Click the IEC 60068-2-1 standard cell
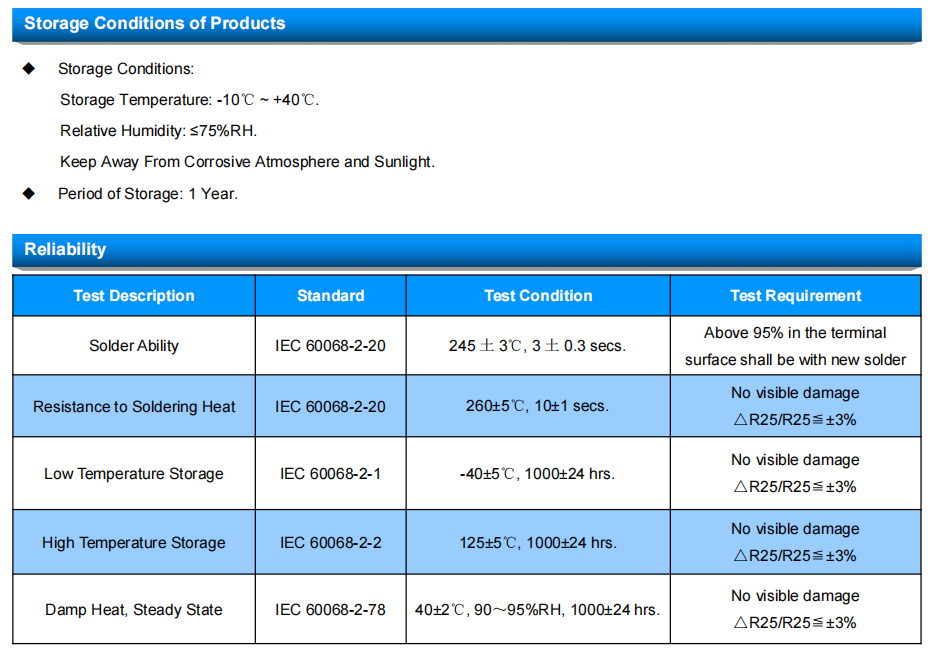The image size is (936, 657). (x=331, y=474)
